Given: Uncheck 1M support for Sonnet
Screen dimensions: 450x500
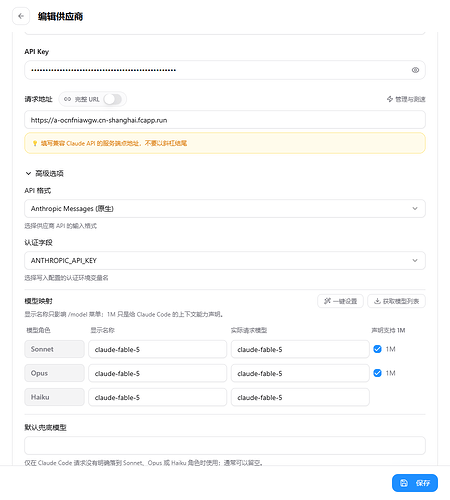Looking at the screenshot, I should click(x=377, y=349).
